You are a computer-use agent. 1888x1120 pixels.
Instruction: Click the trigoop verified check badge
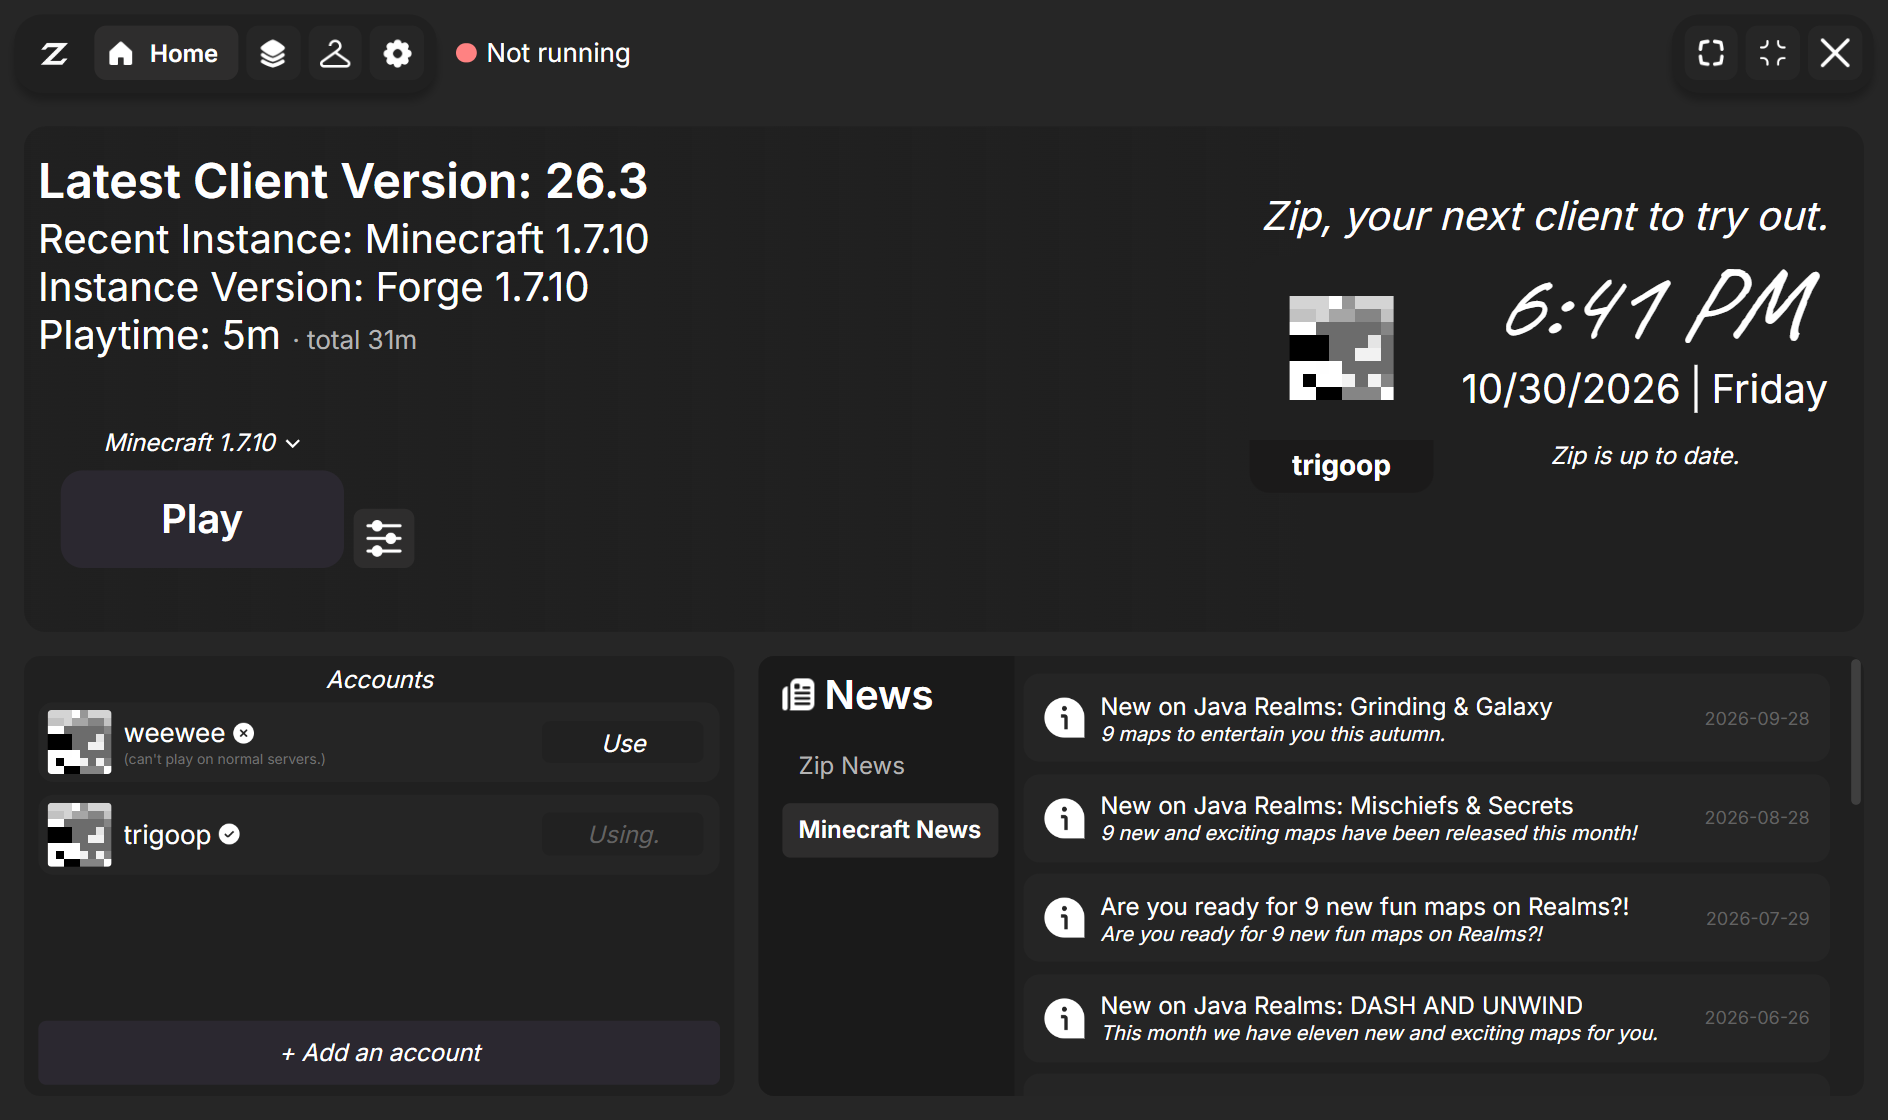229,834
